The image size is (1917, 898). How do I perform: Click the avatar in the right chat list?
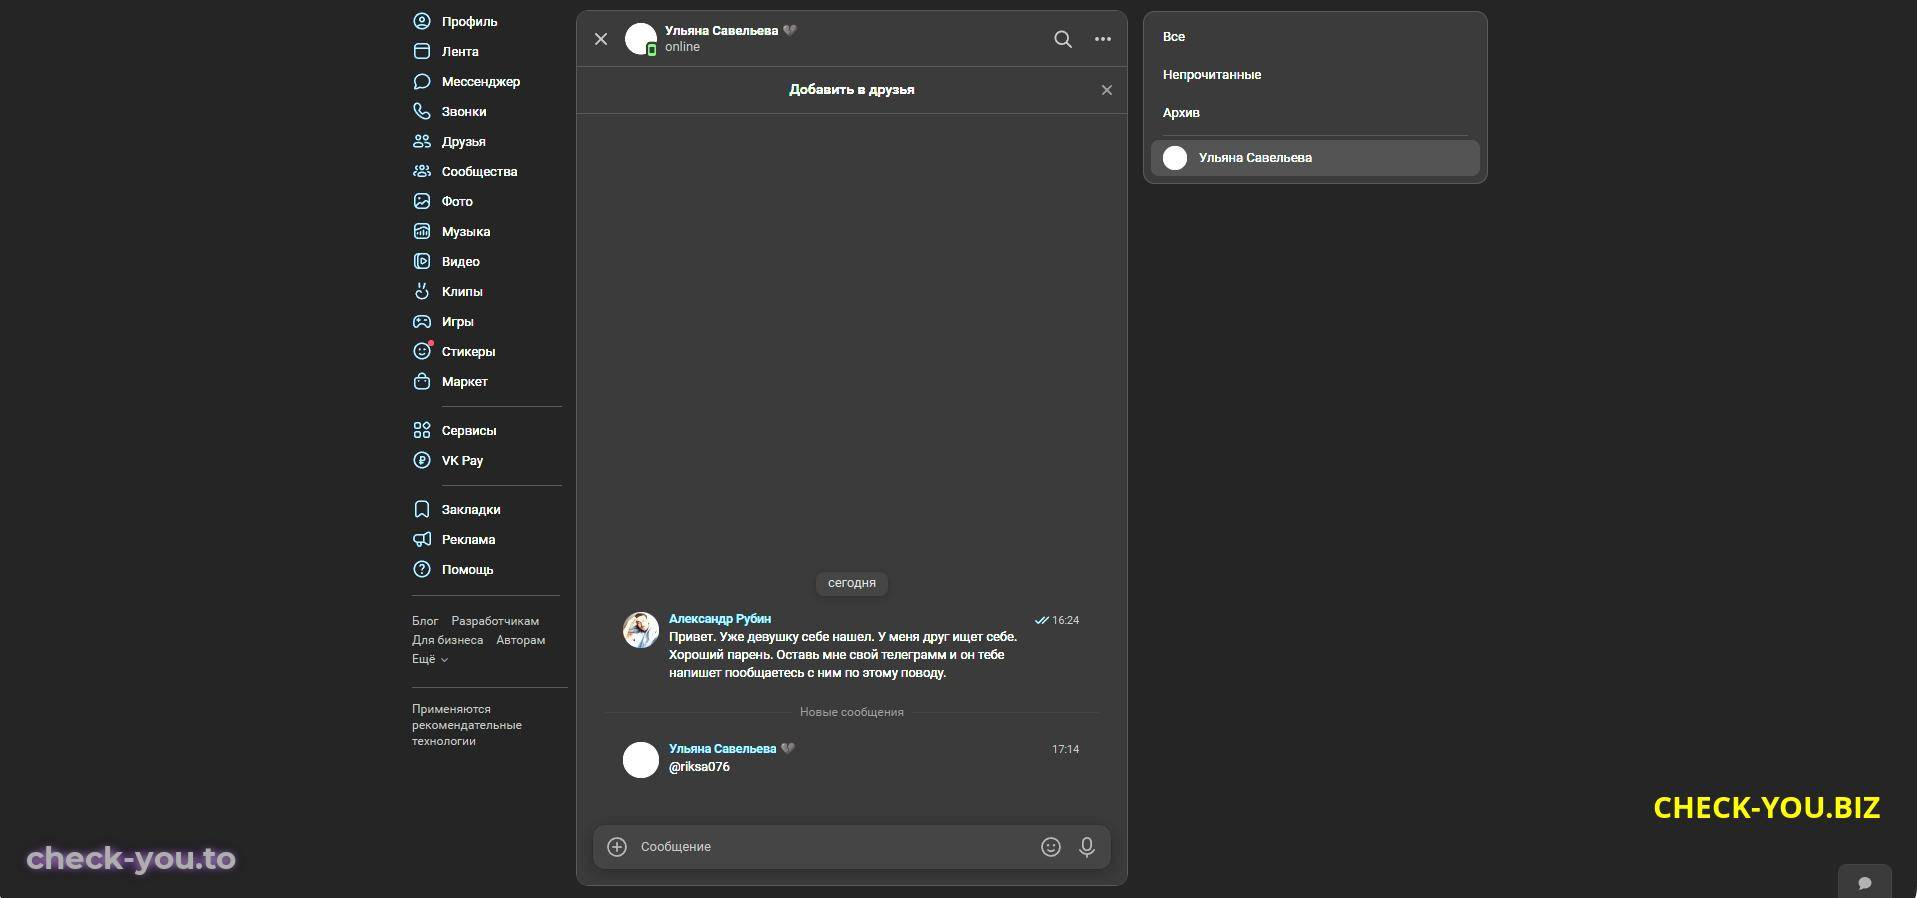click(x=1175, y=158)
